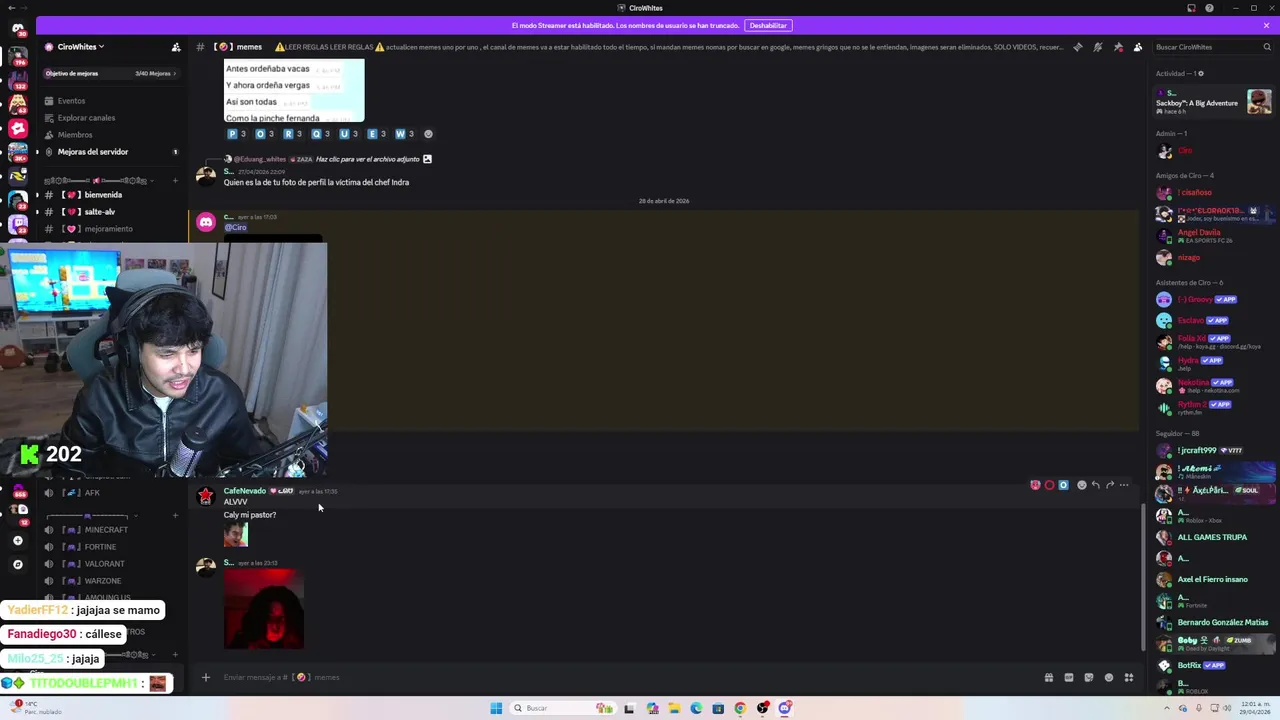Open the bienvenida text channel
The image size is (1280, 720).
[110, 195]
